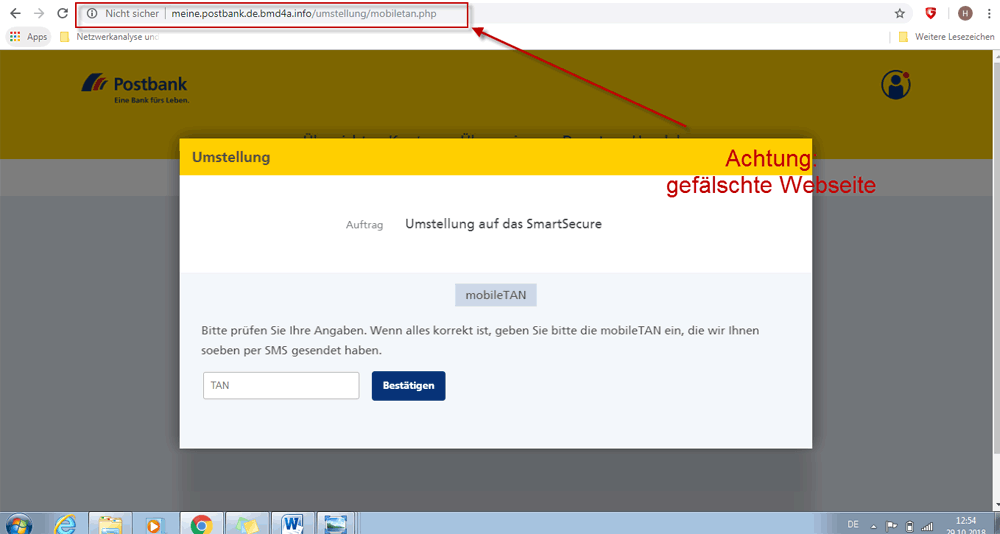Click the address bar URL text
The height and width of the screenshot is (534, 1000).
click(304, 13)
